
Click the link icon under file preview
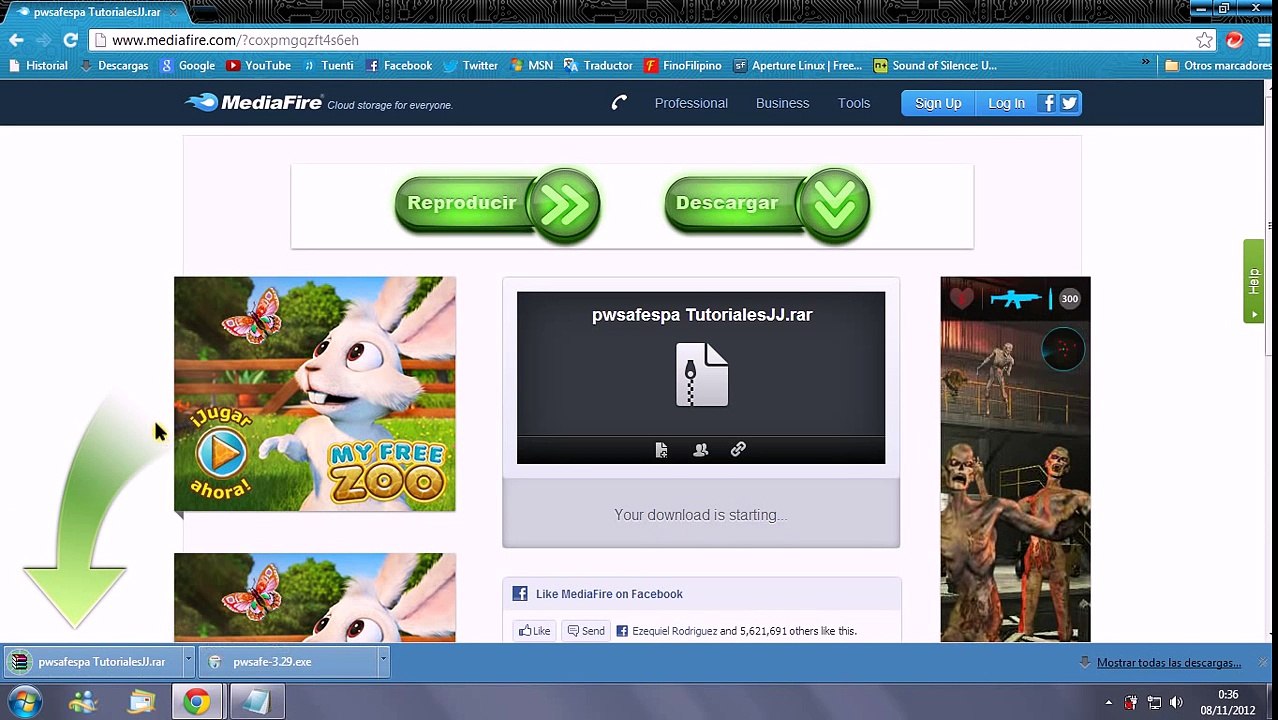tap(738, 450)
